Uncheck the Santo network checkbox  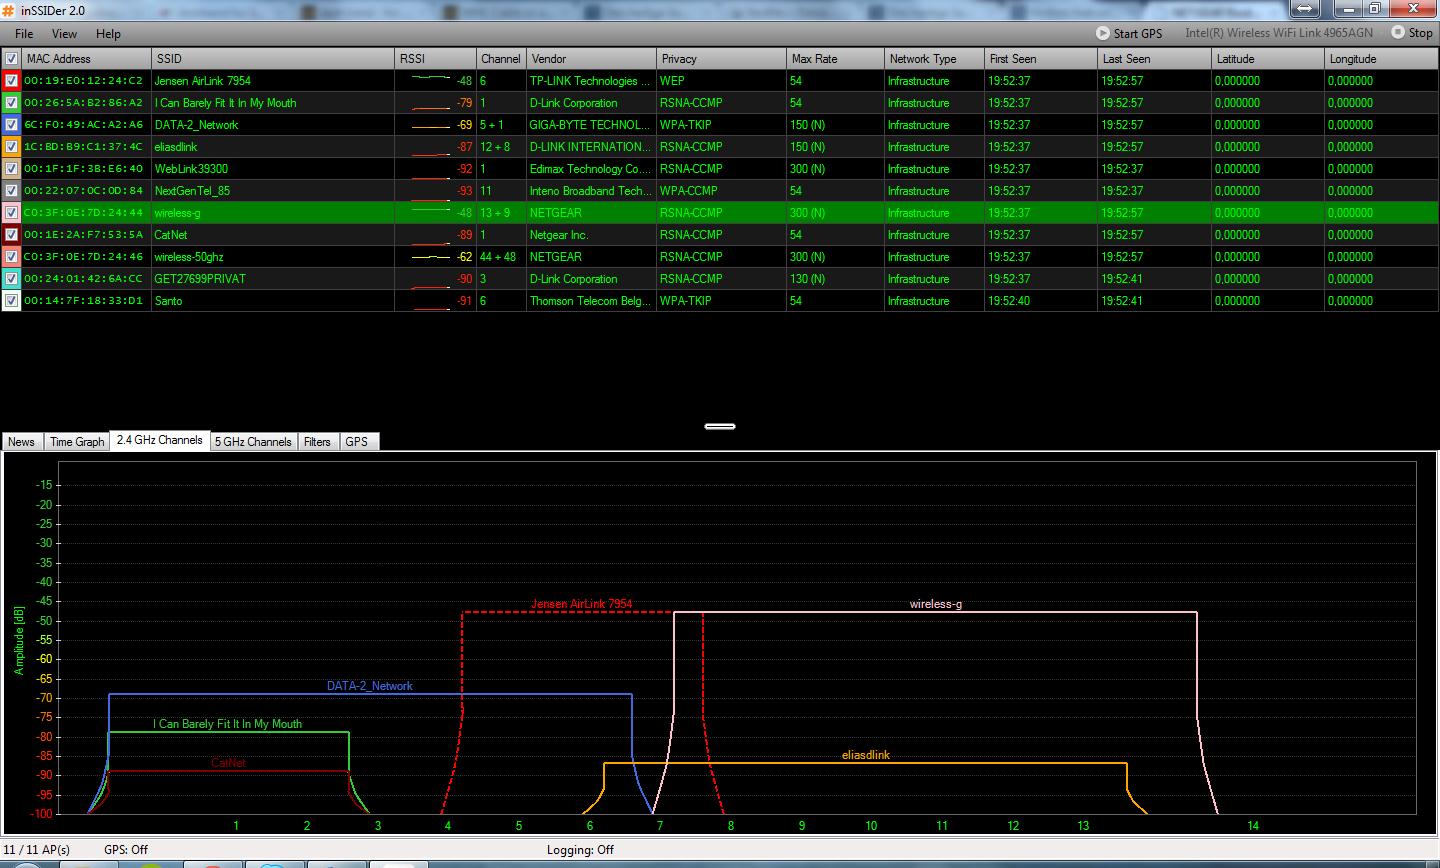tap(11, 301)
